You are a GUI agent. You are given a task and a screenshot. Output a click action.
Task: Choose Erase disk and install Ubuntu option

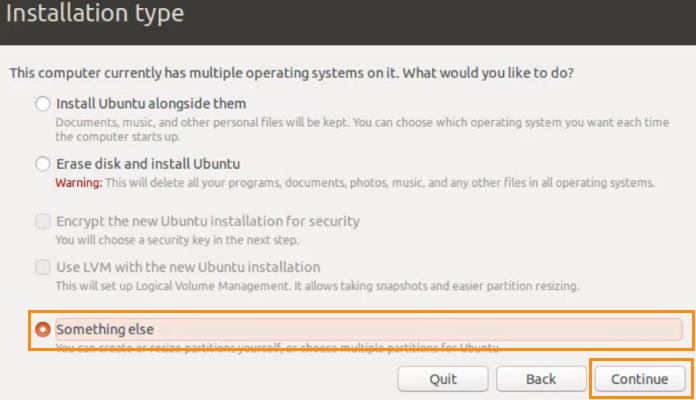43,164
